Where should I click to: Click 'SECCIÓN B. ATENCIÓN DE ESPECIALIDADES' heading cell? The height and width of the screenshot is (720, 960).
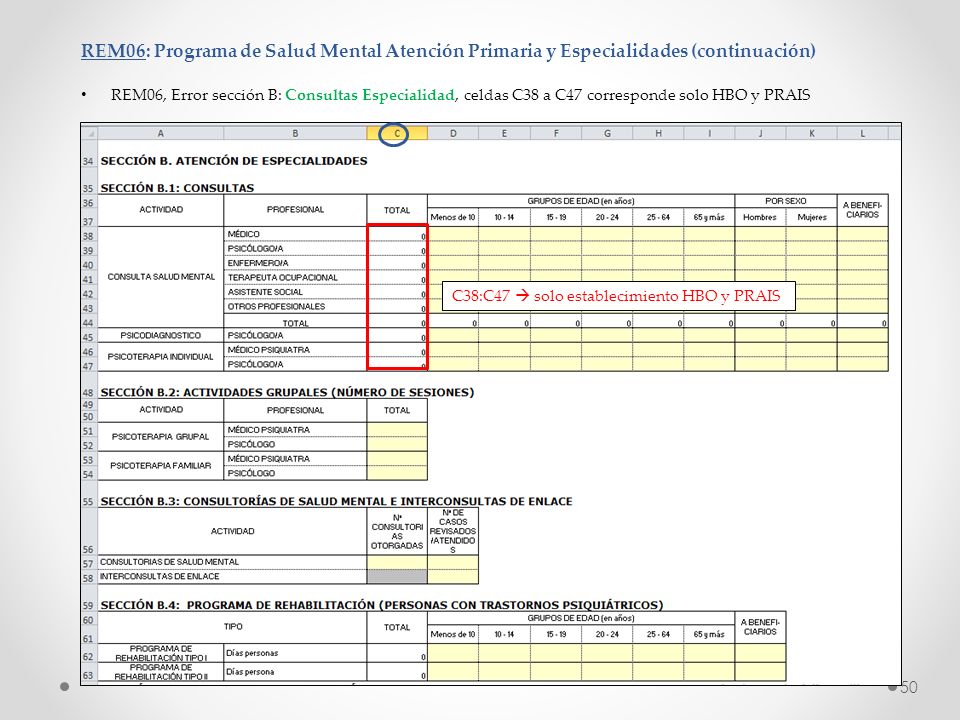(234, 161)
